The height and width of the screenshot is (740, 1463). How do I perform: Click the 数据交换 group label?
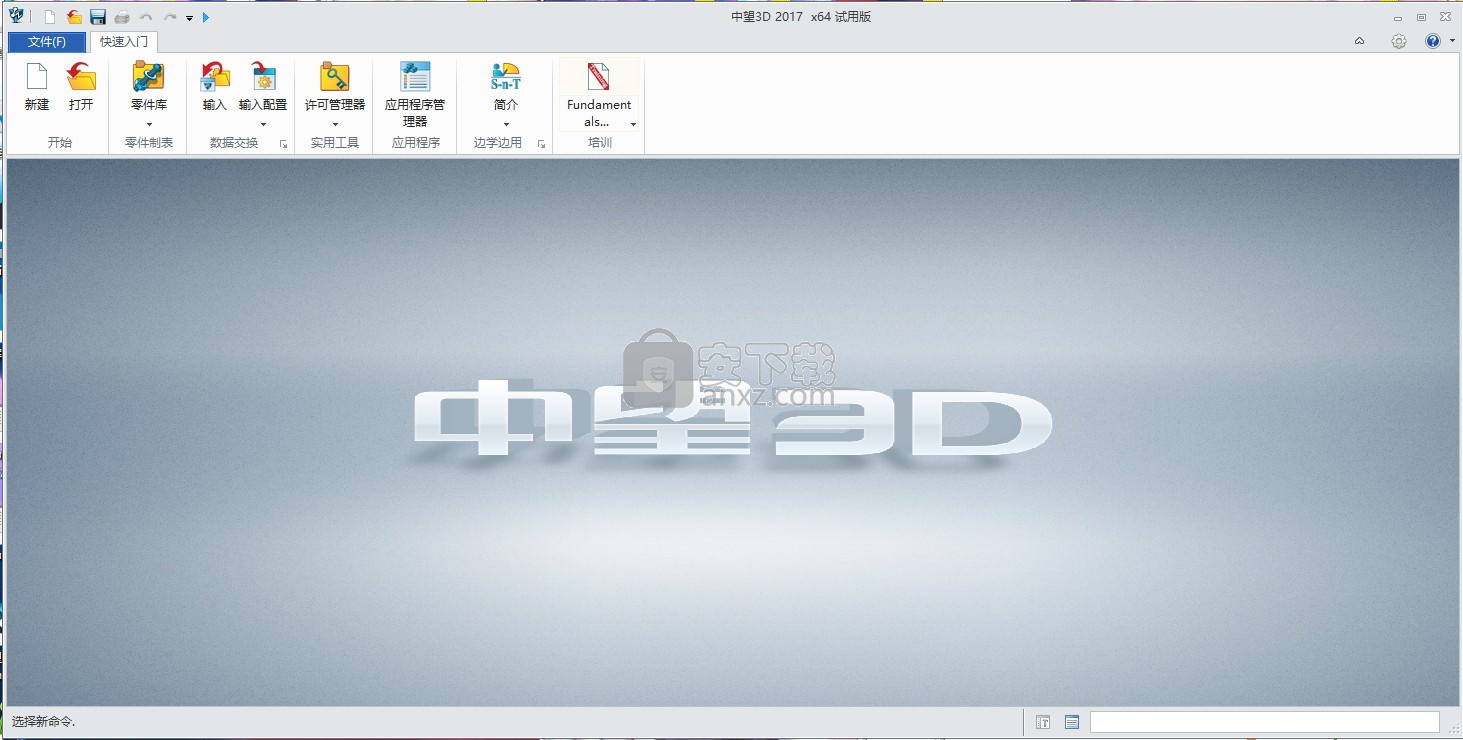tap(234, 143)
